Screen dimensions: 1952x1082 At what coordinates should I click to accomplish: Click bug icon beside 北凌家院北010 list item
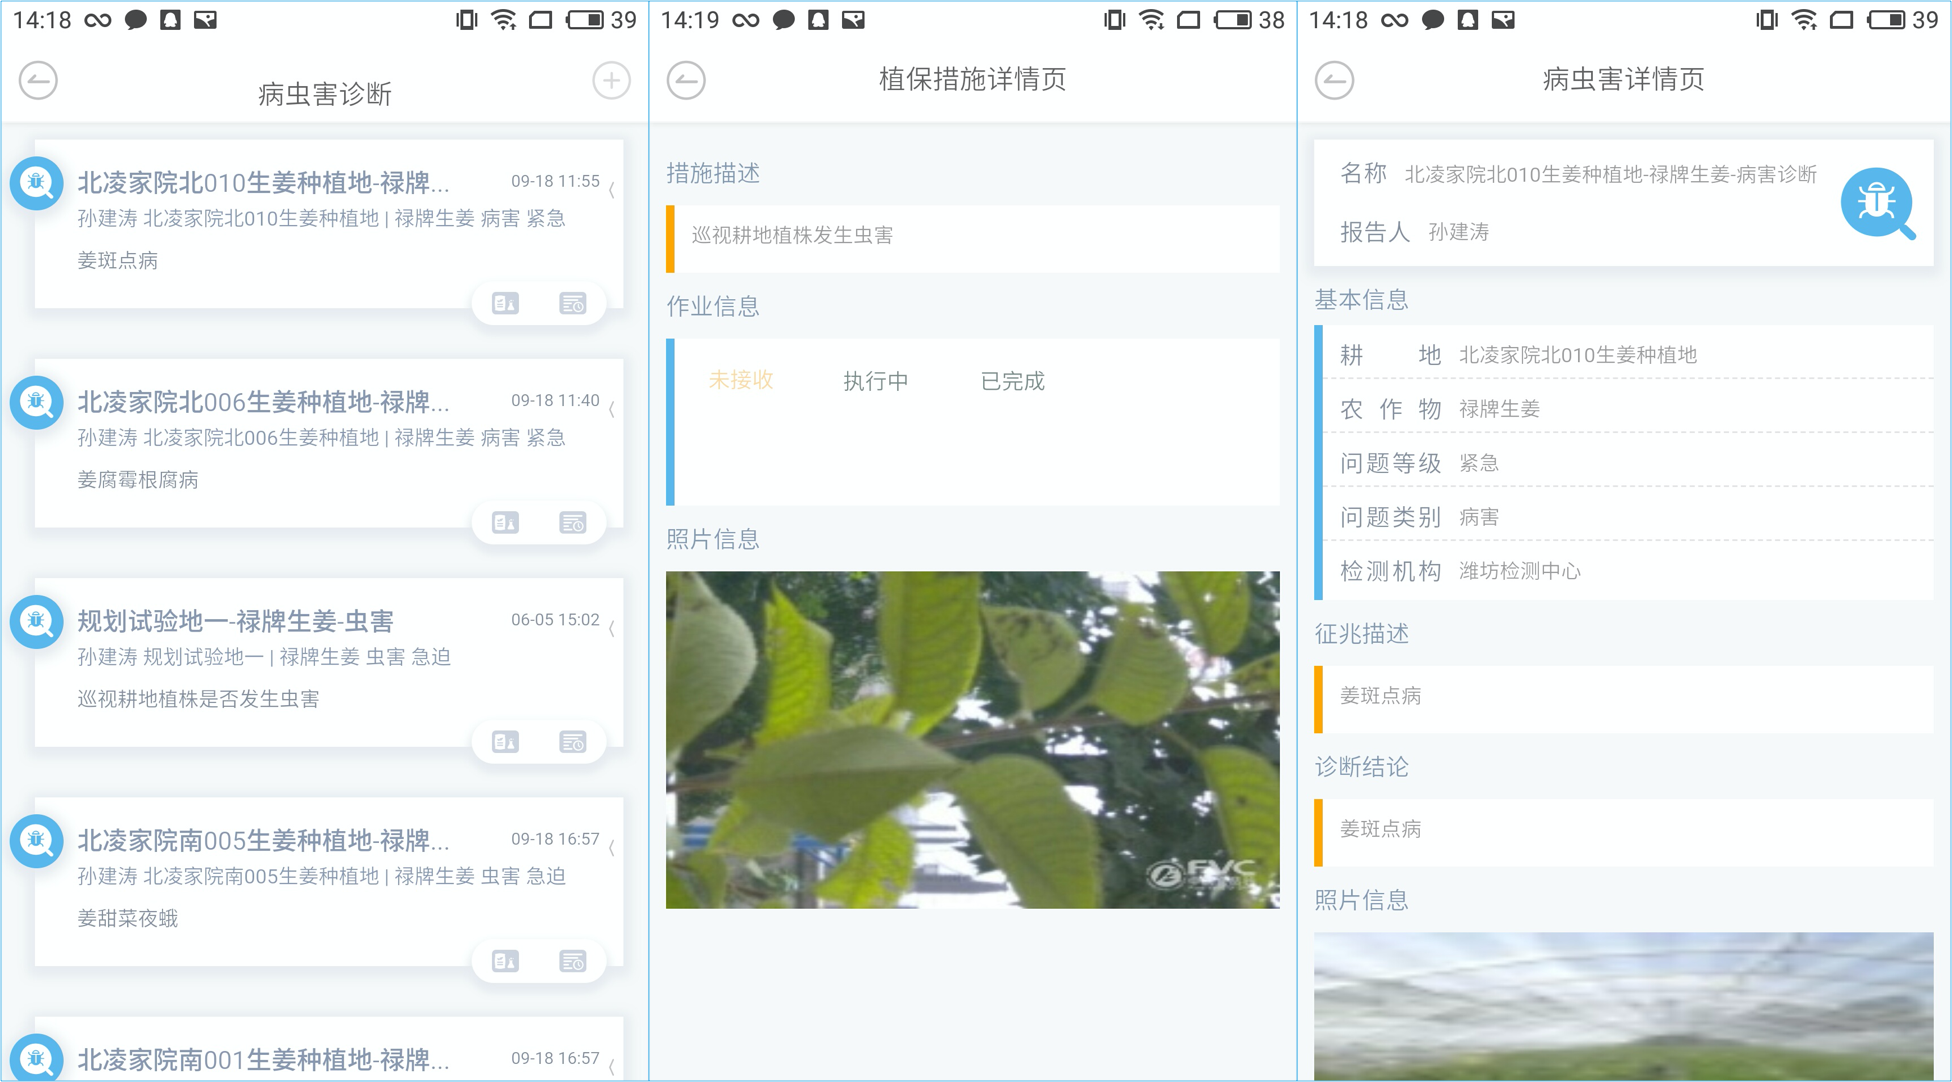pyautogui.click(x=37, y=183)
